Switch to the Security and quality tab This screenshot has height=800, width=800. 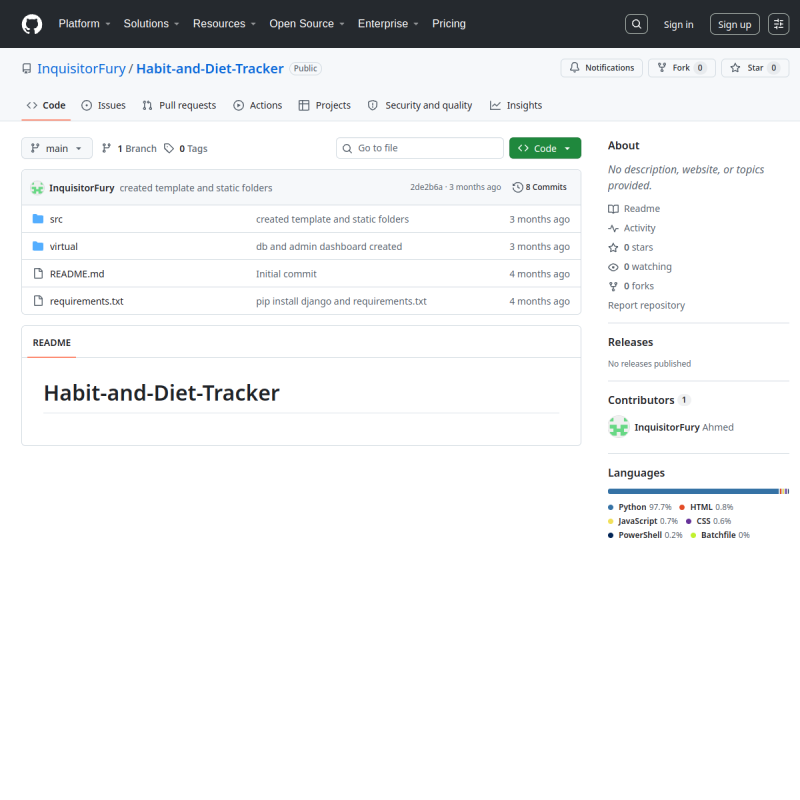tap(420, 106)
